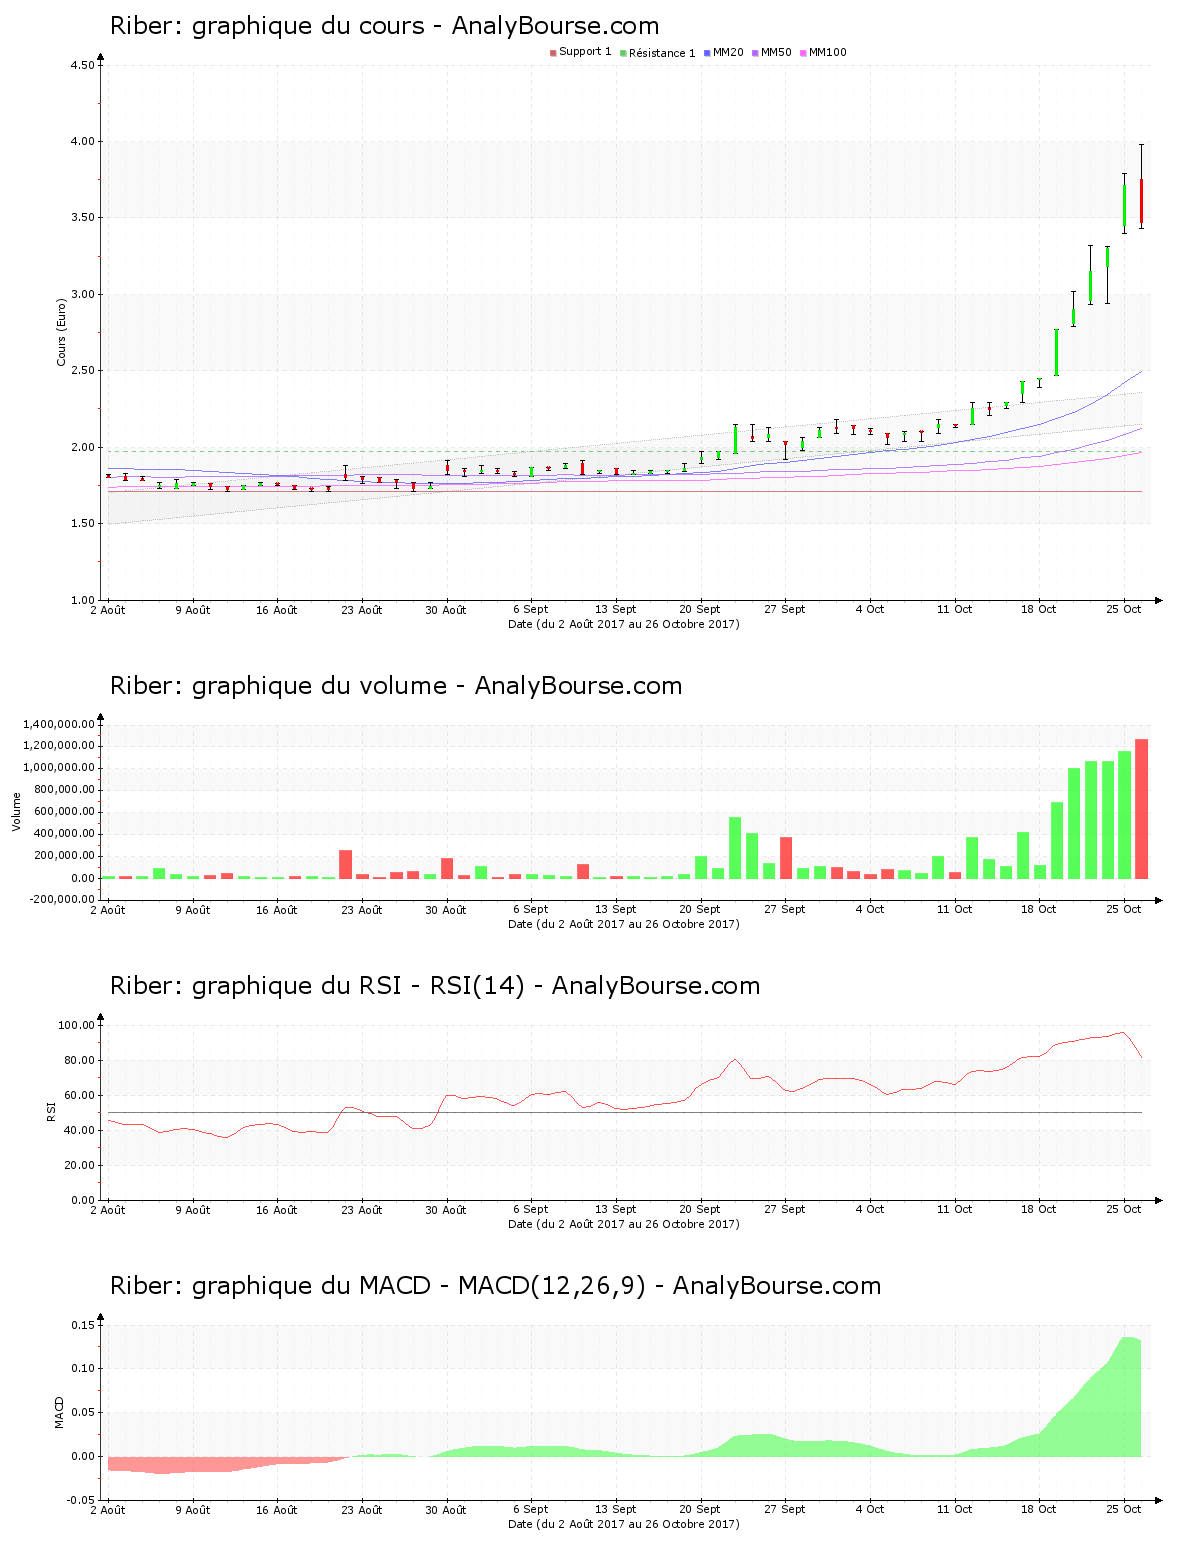
Task: Click the green Résistance 1 legend swatch
Action: coord(623,53)
